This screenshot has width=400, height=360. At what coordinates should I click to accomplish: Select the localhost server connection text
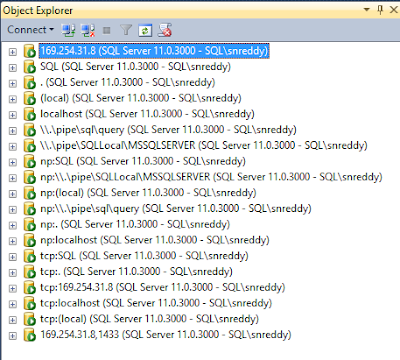point(147,114)
